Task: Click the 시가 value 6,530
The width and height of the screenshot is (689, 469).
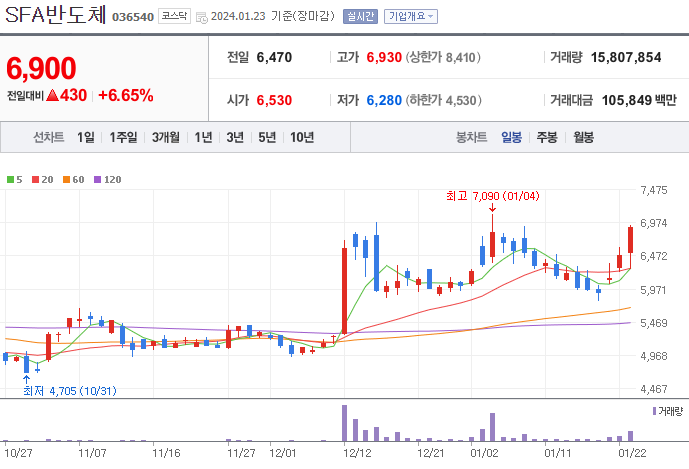Action: tap(274, 101)
